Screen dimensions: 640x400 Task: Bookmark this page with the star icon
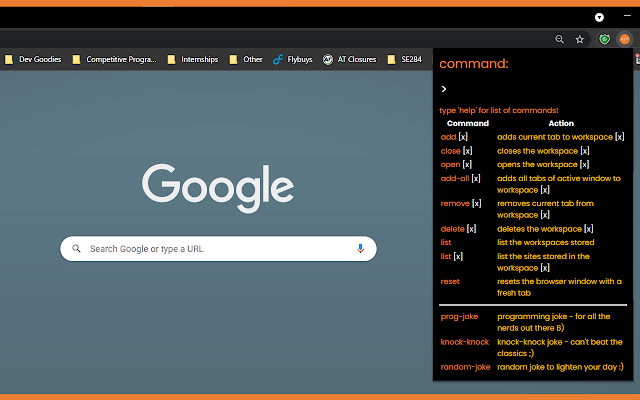click(580, 39)
